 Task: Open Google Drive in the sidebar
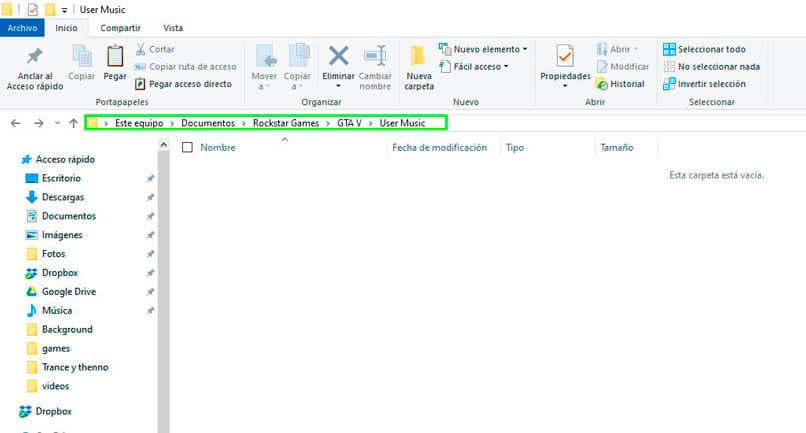[69, 292]
